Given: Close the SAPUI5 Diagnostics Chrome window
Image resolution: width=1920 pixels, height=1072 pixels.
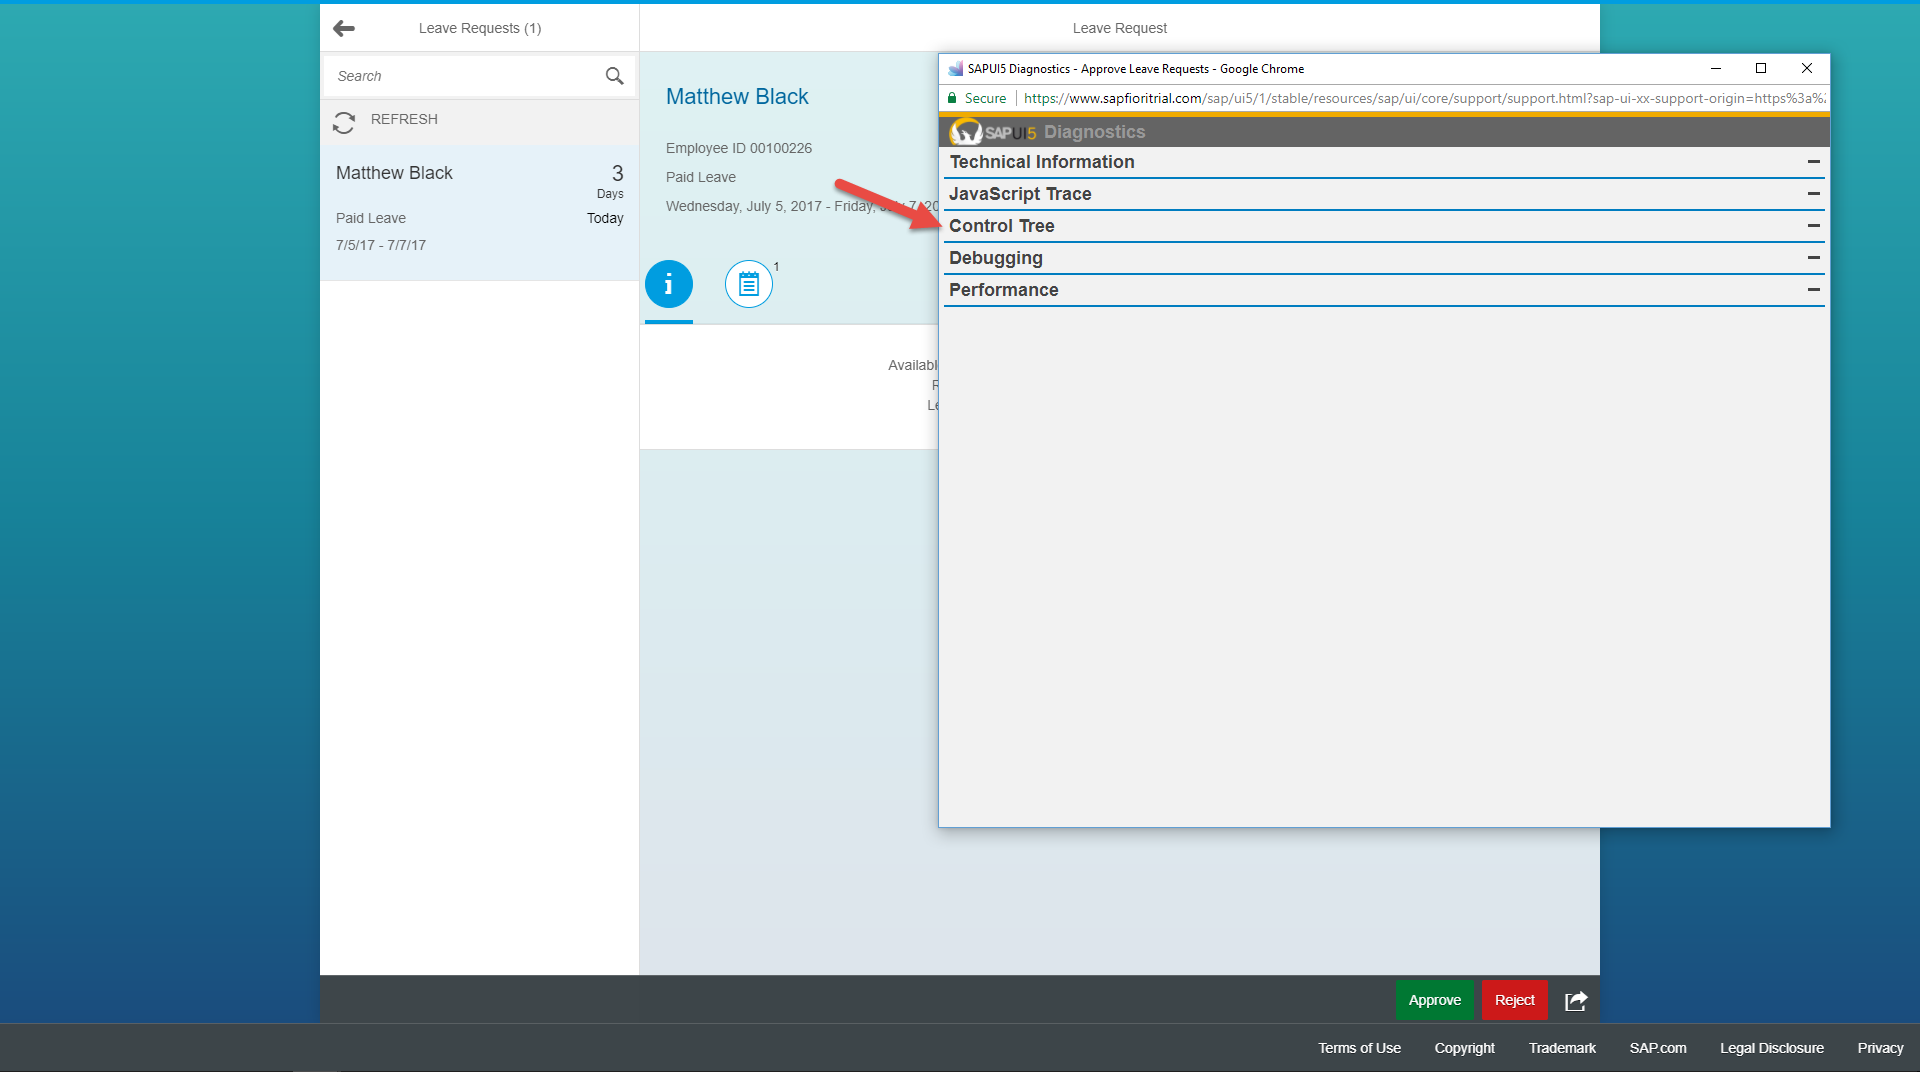Looking at the screenshot, I should pos(1807,68).
